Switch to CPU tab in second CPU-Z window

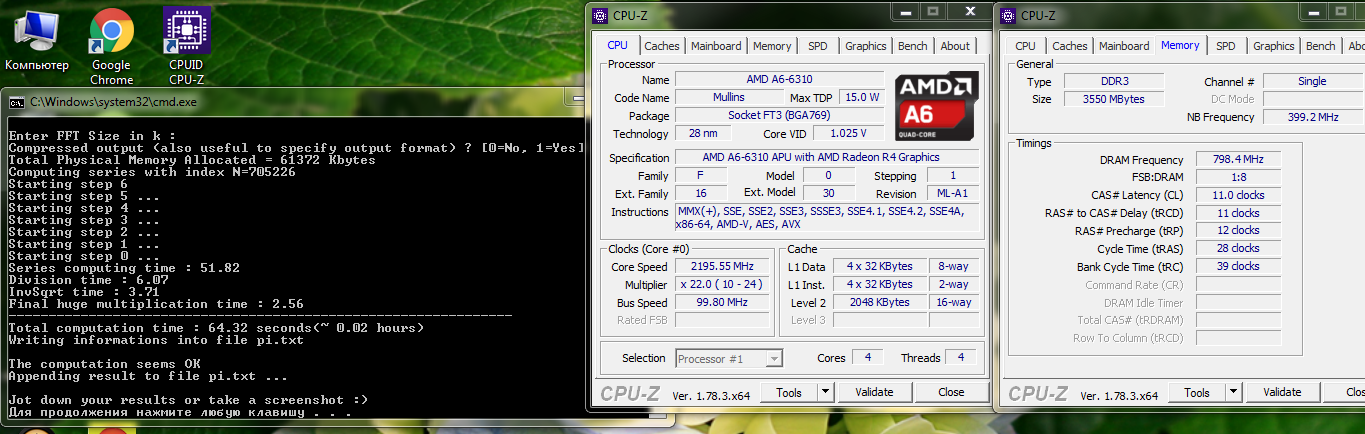1025,46
